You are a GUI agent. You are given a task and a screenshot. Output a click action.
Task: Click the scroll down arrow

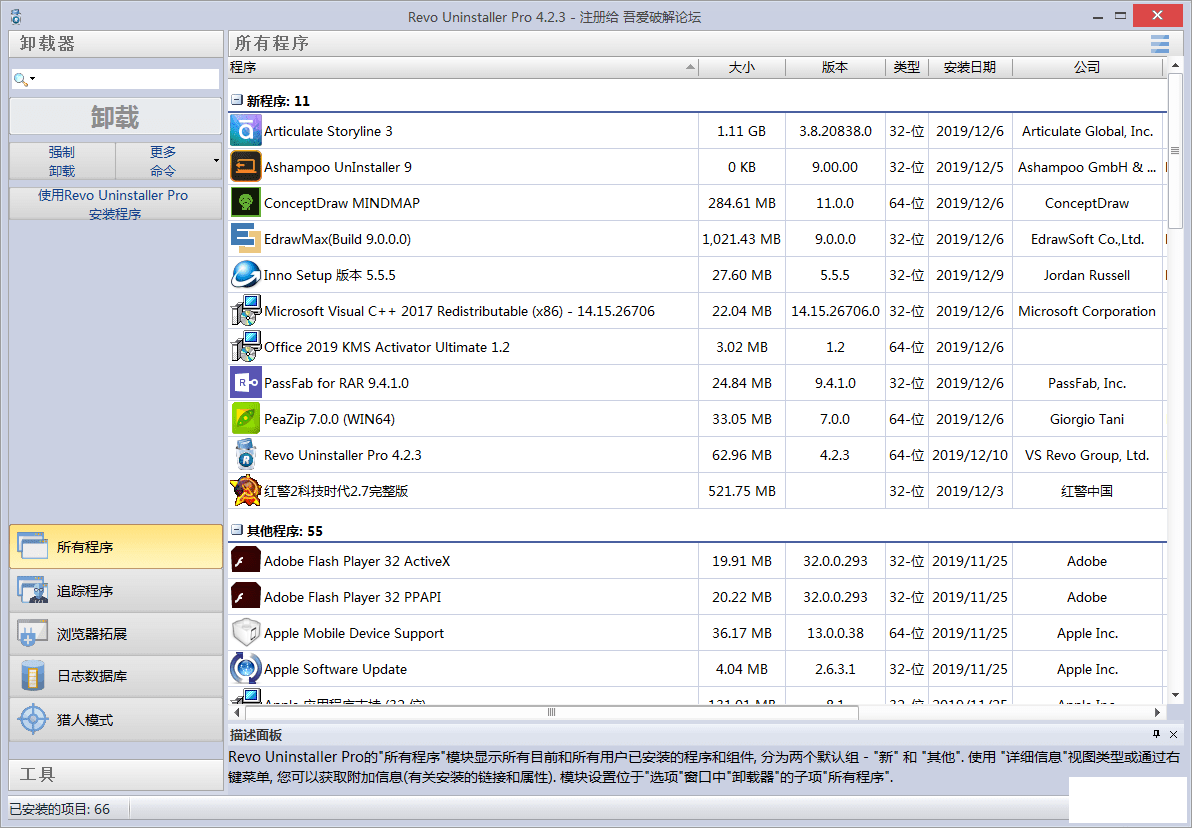(x=1175, y=694)
